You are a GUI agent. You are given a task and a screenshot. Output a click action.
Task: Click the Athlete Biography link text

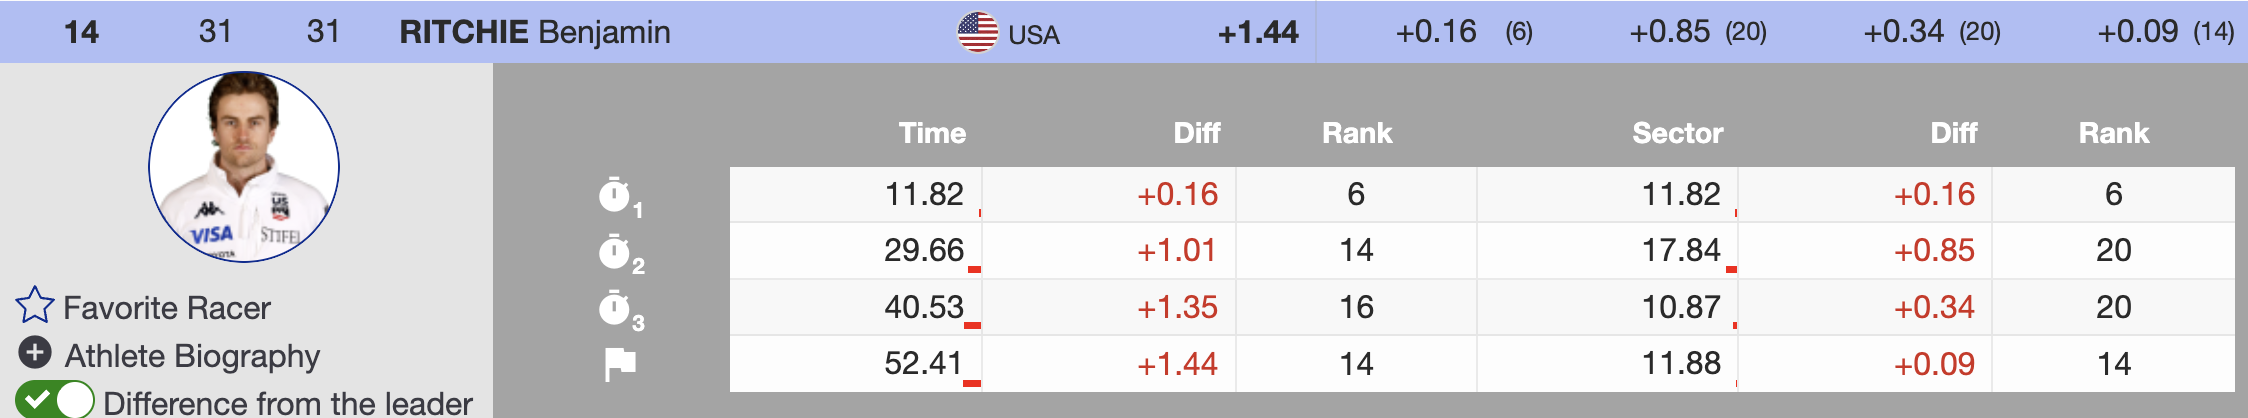tap(192, 356)
